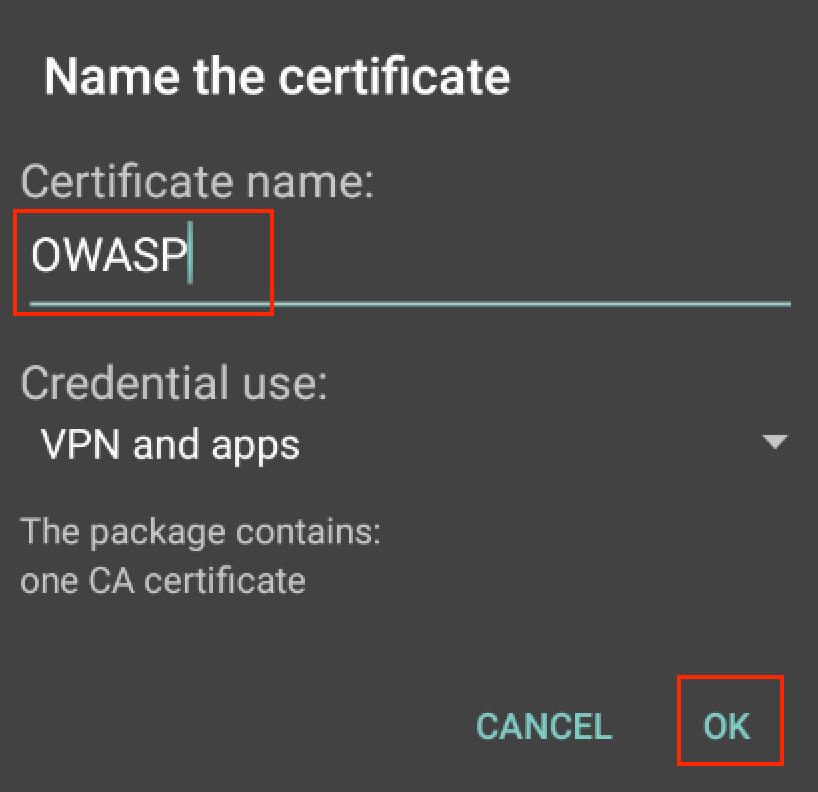
Task: Click "The package contains:" text
Action: click(200, 530)
